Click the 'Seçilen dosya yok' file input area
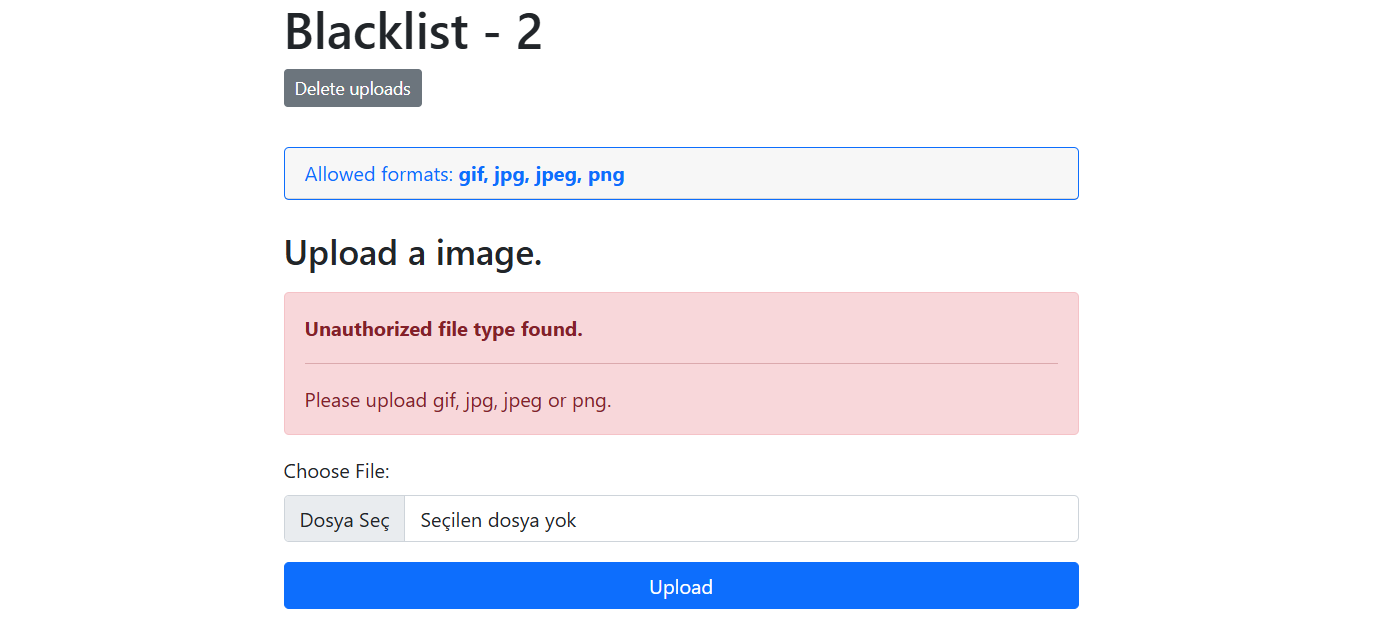The height and width of the screenshot is (622, 1382). pos(741,519)
